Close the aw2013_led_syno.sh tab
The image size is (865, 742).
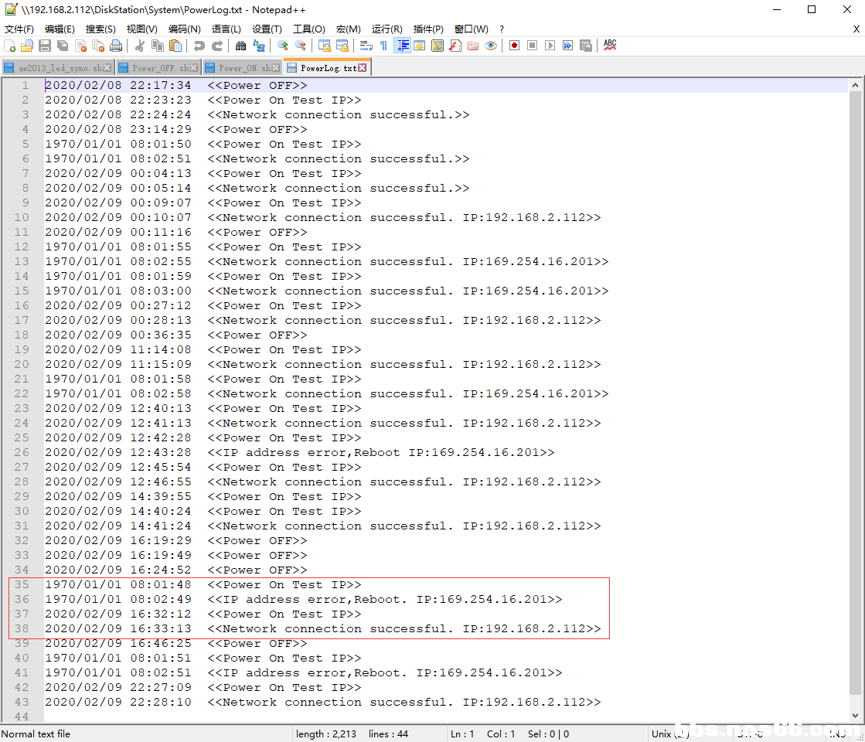click(107, 68)
